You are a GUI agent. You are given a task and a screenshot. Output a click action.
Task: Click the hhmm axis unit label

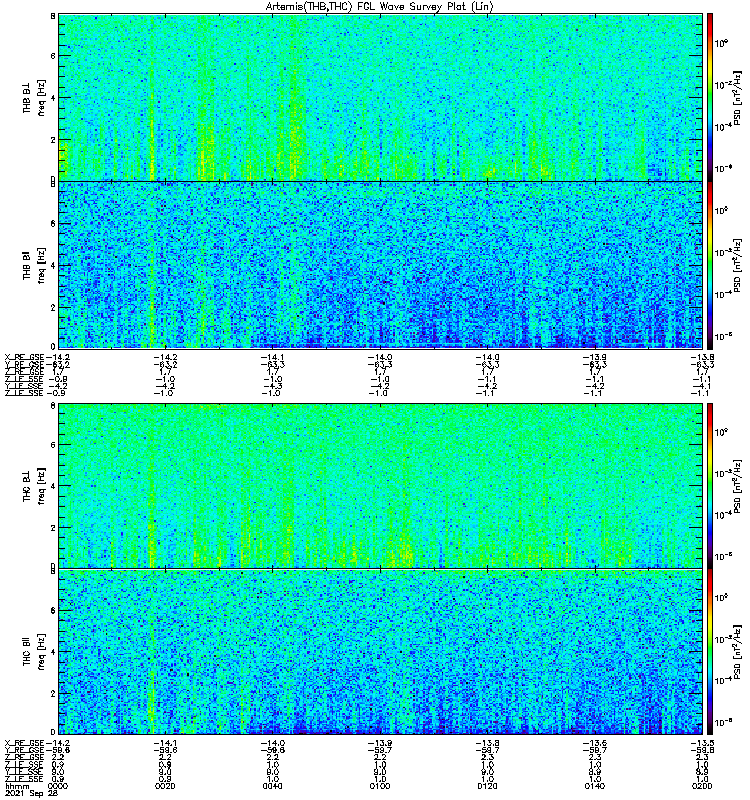(15, 786)
